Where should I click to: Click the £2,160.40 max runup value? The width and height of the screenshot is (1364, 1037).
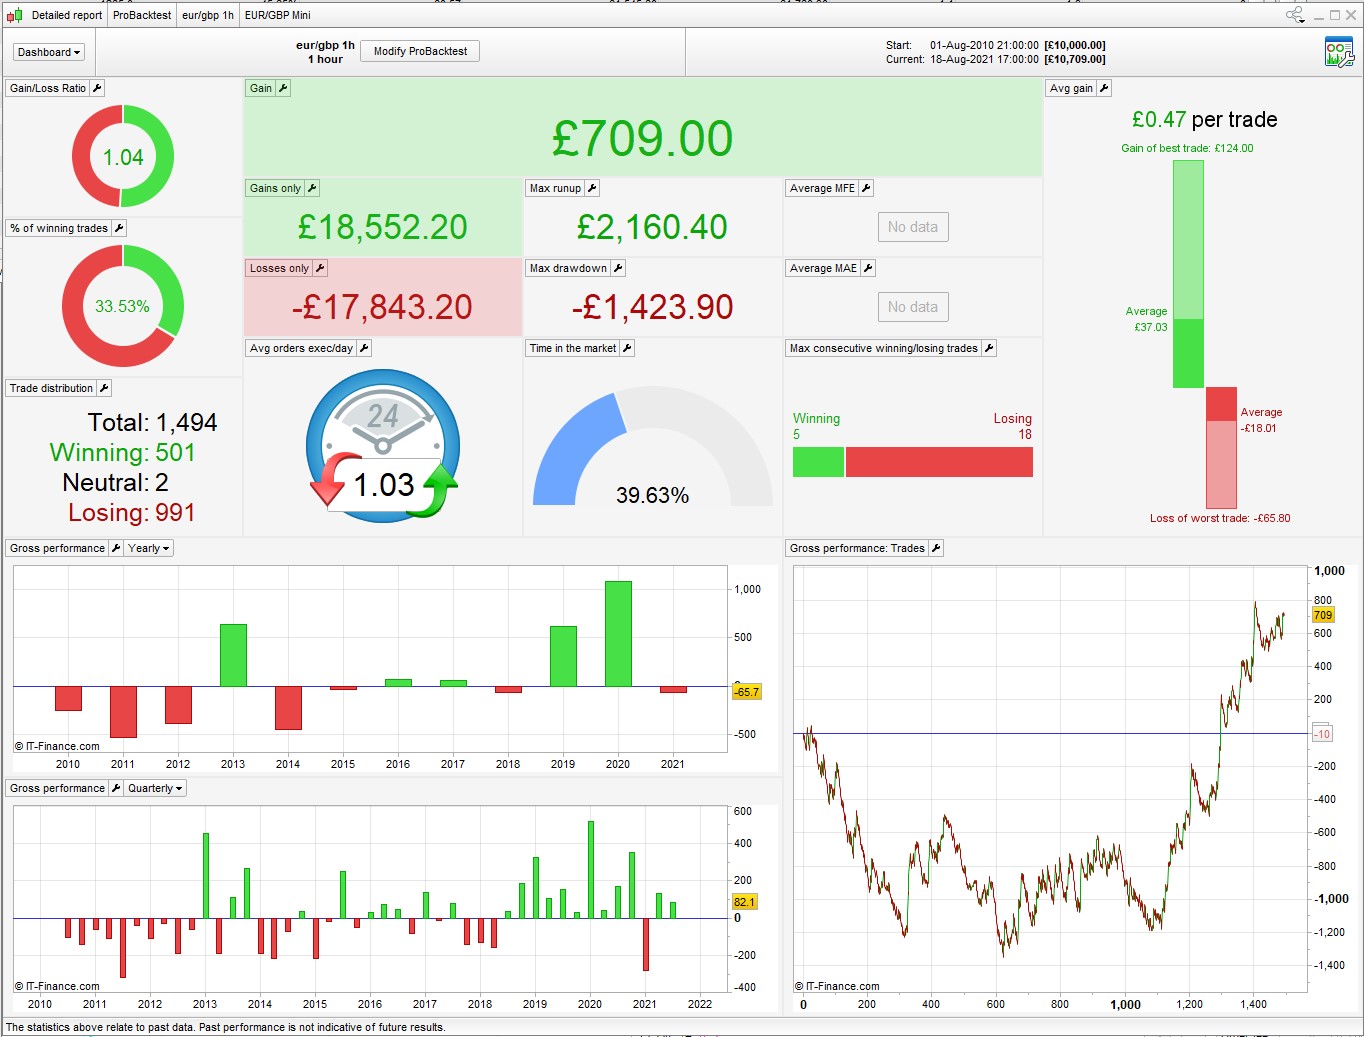click(x=653, y=227)
